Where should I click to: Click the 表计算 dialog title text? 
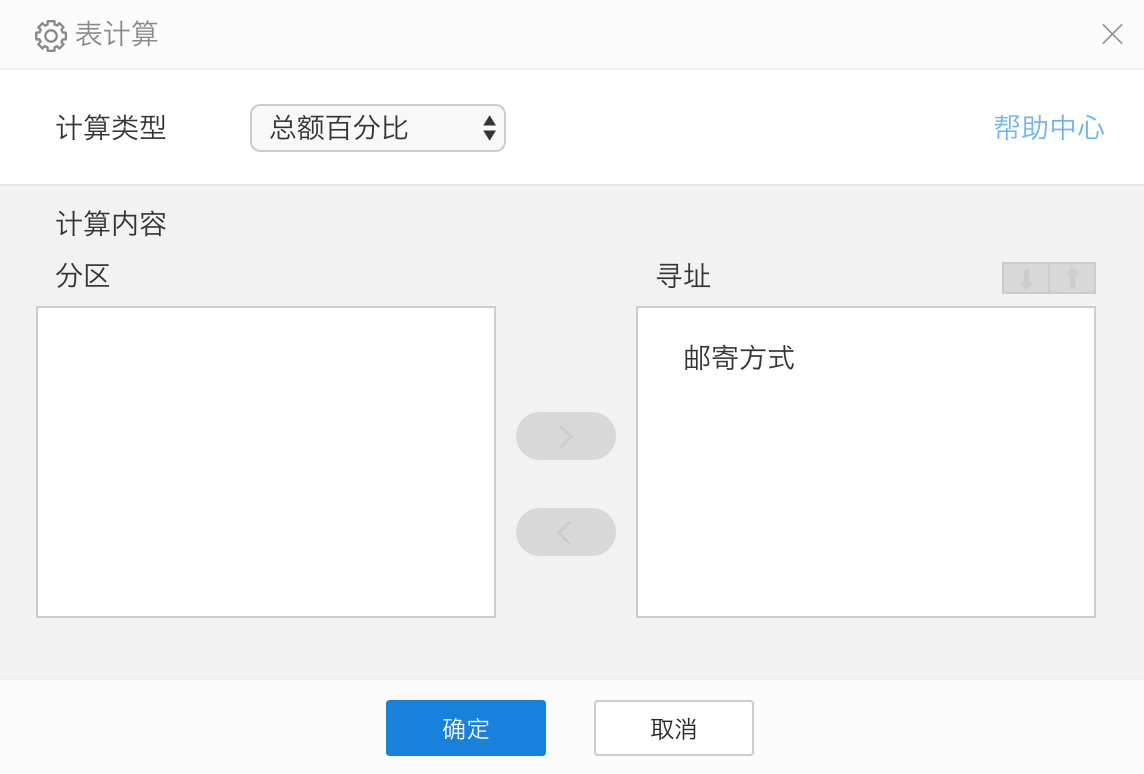pyautogui.click(x=117, y=34)
